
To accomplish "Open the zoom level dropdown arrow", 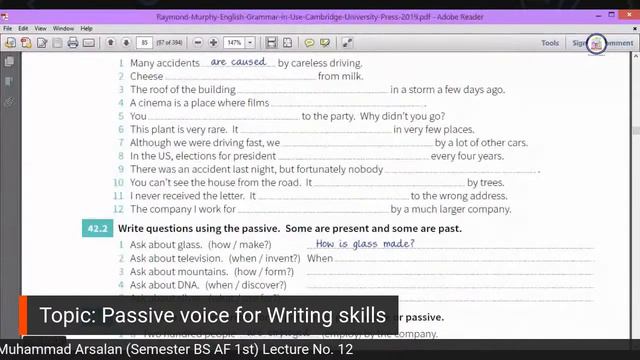I will point(250,42).
